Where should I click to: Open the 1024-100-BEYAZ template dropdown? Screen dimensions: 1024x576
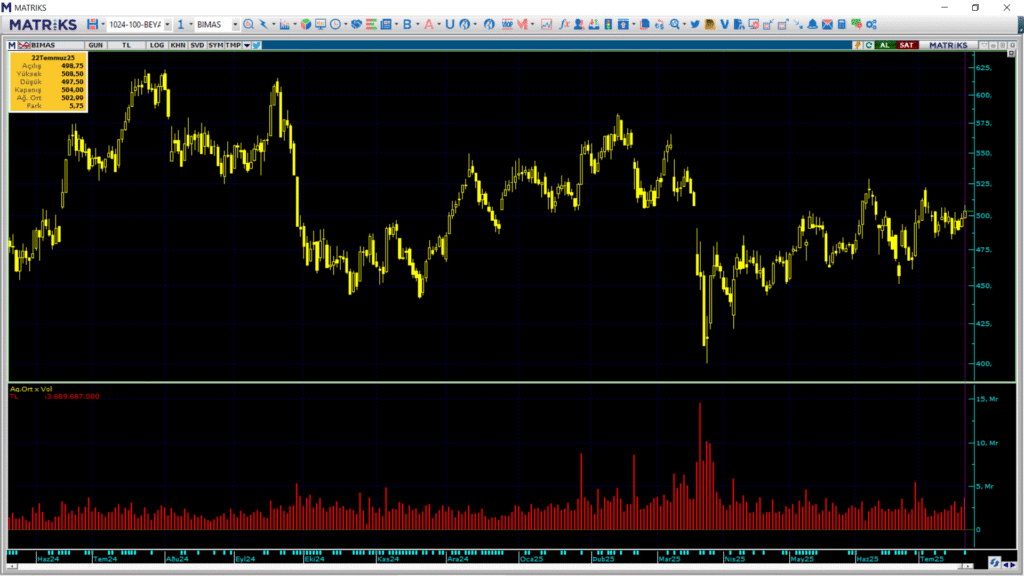[166, 24]
